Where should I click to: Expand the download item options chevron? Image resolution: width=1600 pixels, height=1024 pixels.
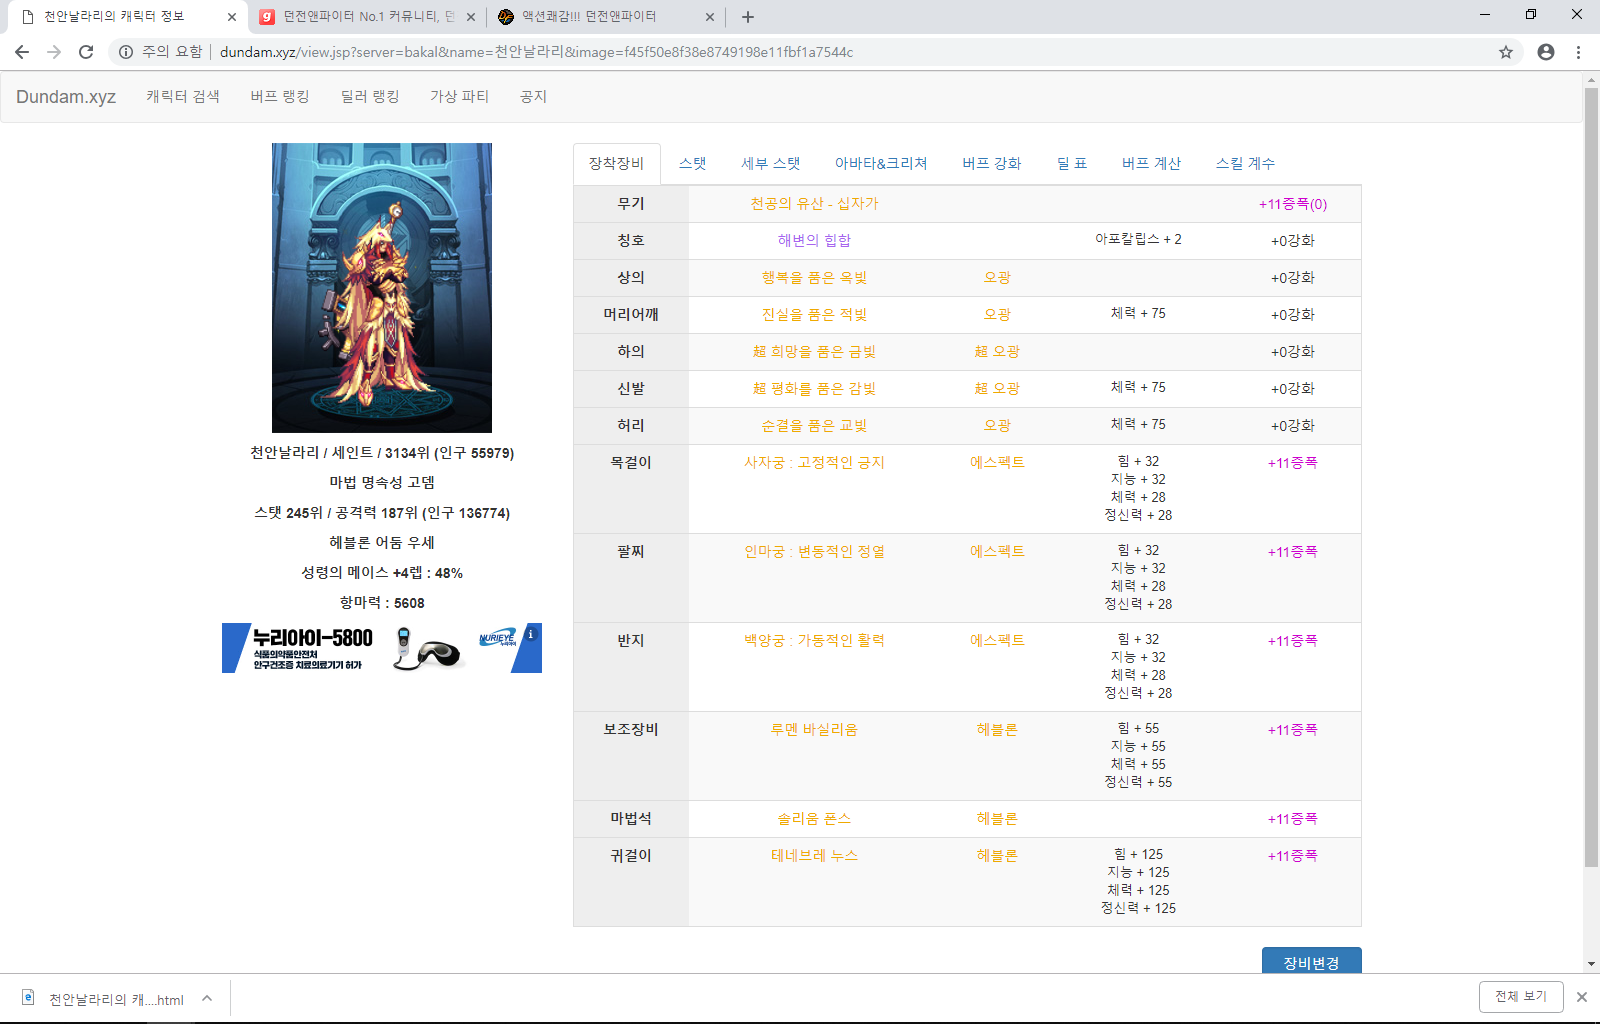click(207, 998)
